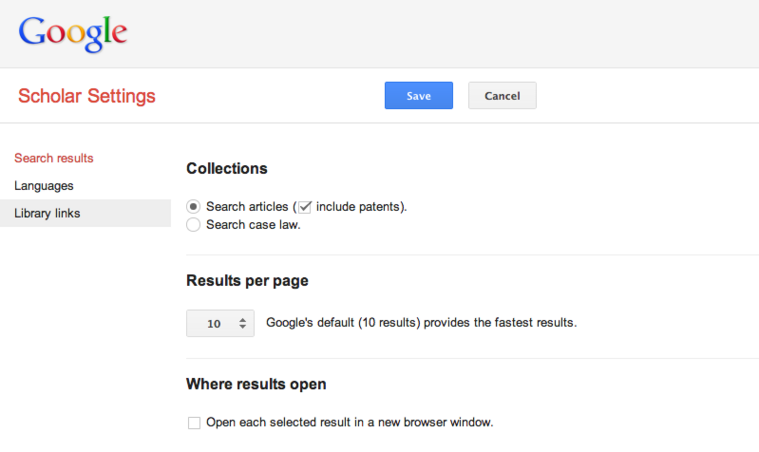The image size is (759, 452).
Task: Enable opening results in a new browser window
Action: pyautogui.click(x=194, y=423)
